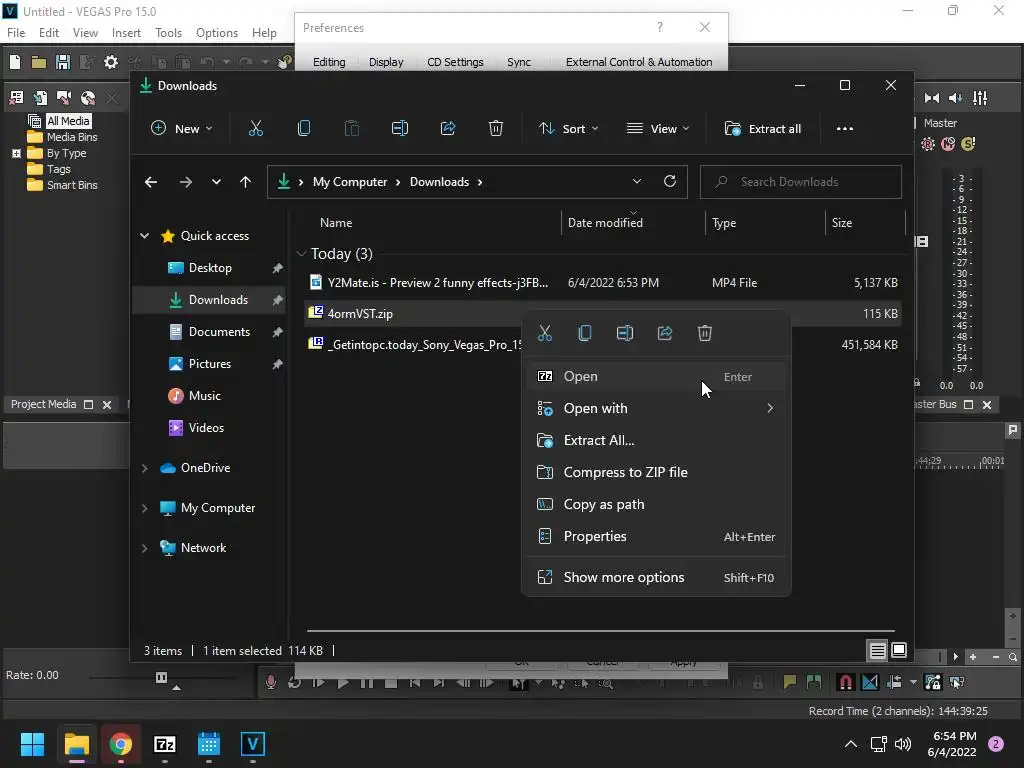
Task: Expand the Network tree node
Action: pyautogui.click(x=144, y=548)
